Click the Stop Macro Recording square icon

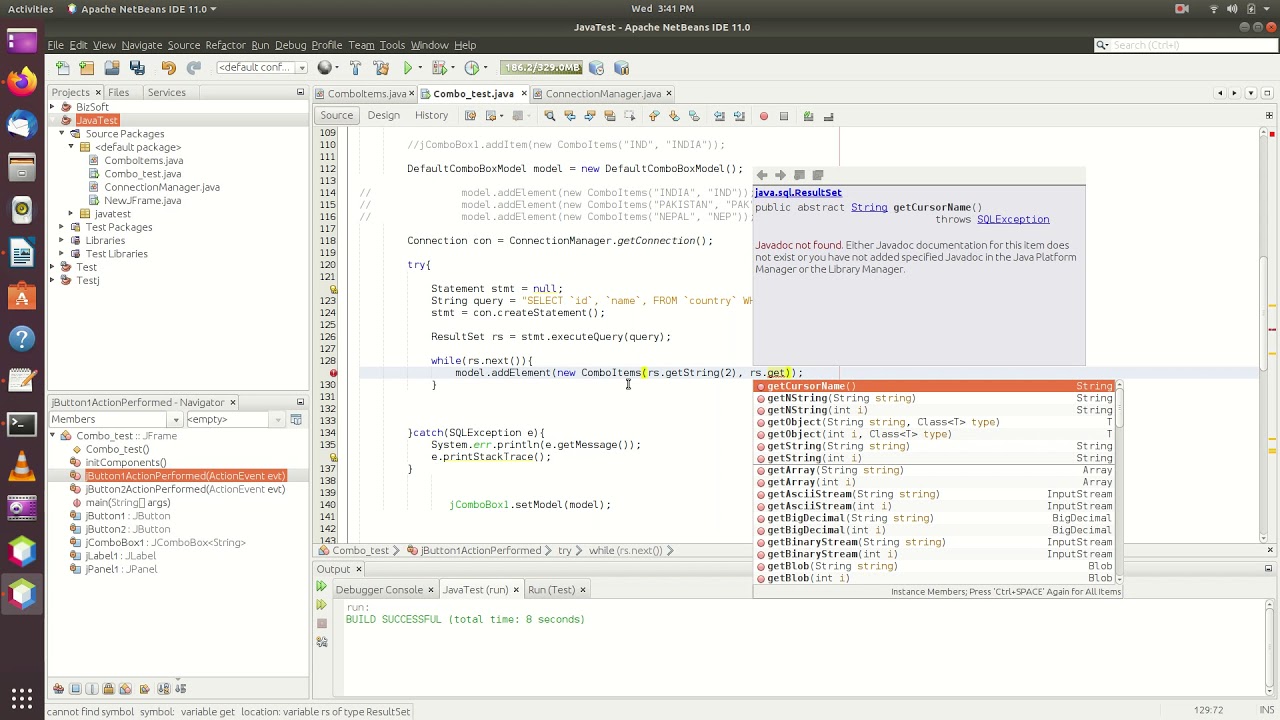(x=784, y=116)
